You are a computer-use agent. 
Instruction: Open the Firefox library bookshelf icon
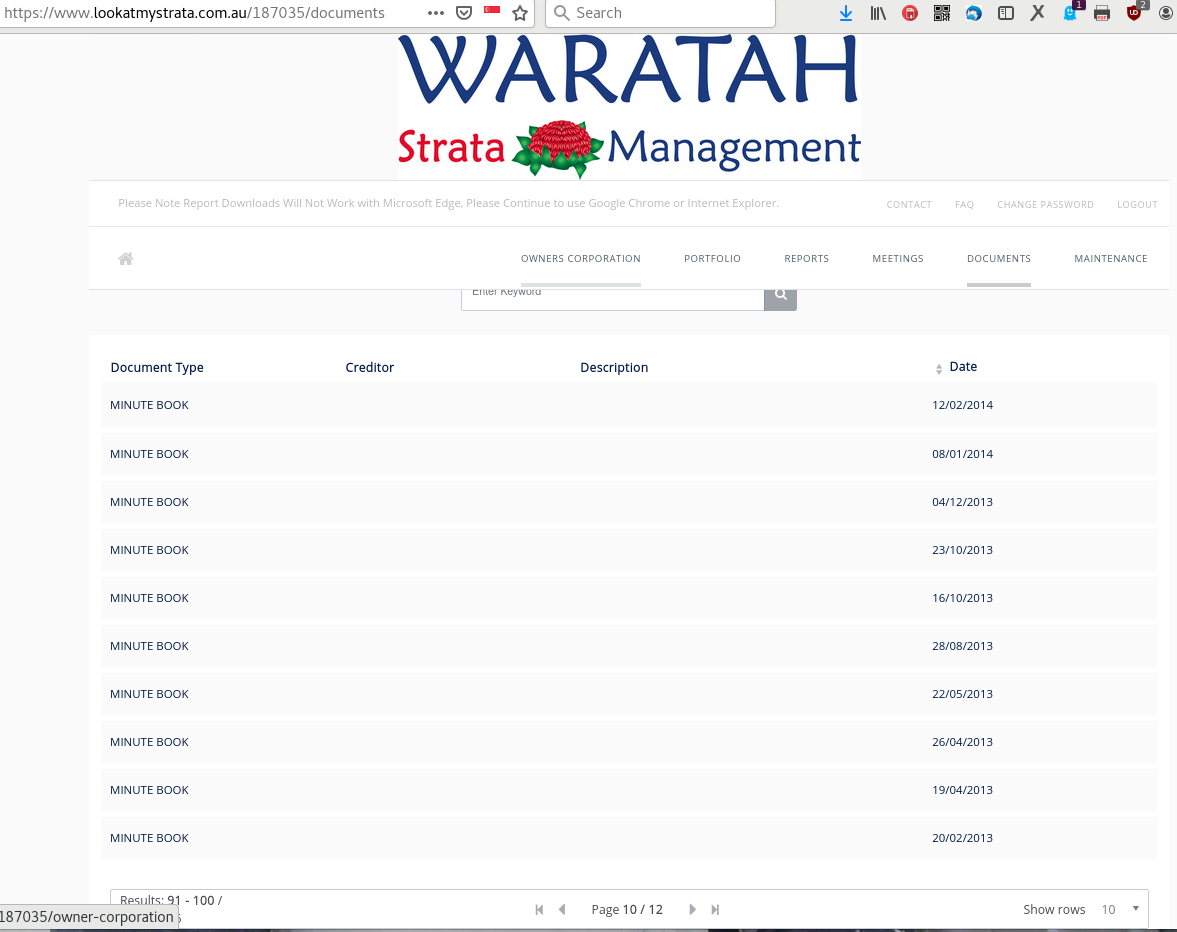coord(877,13)
